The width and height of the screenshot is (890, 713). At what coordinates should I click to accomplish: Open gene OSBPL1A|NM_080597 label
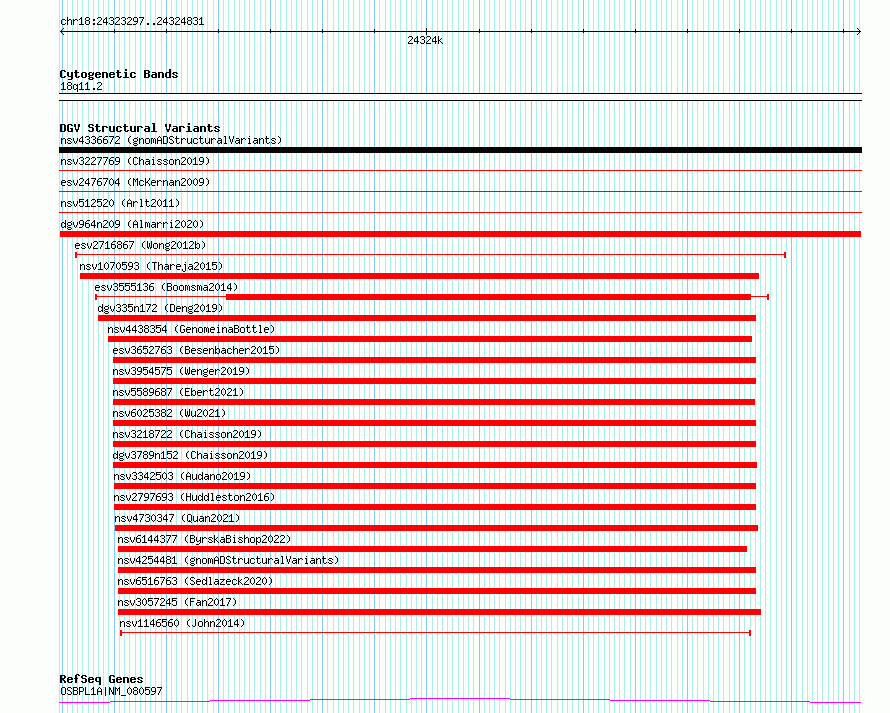click(x=111, y=691)
